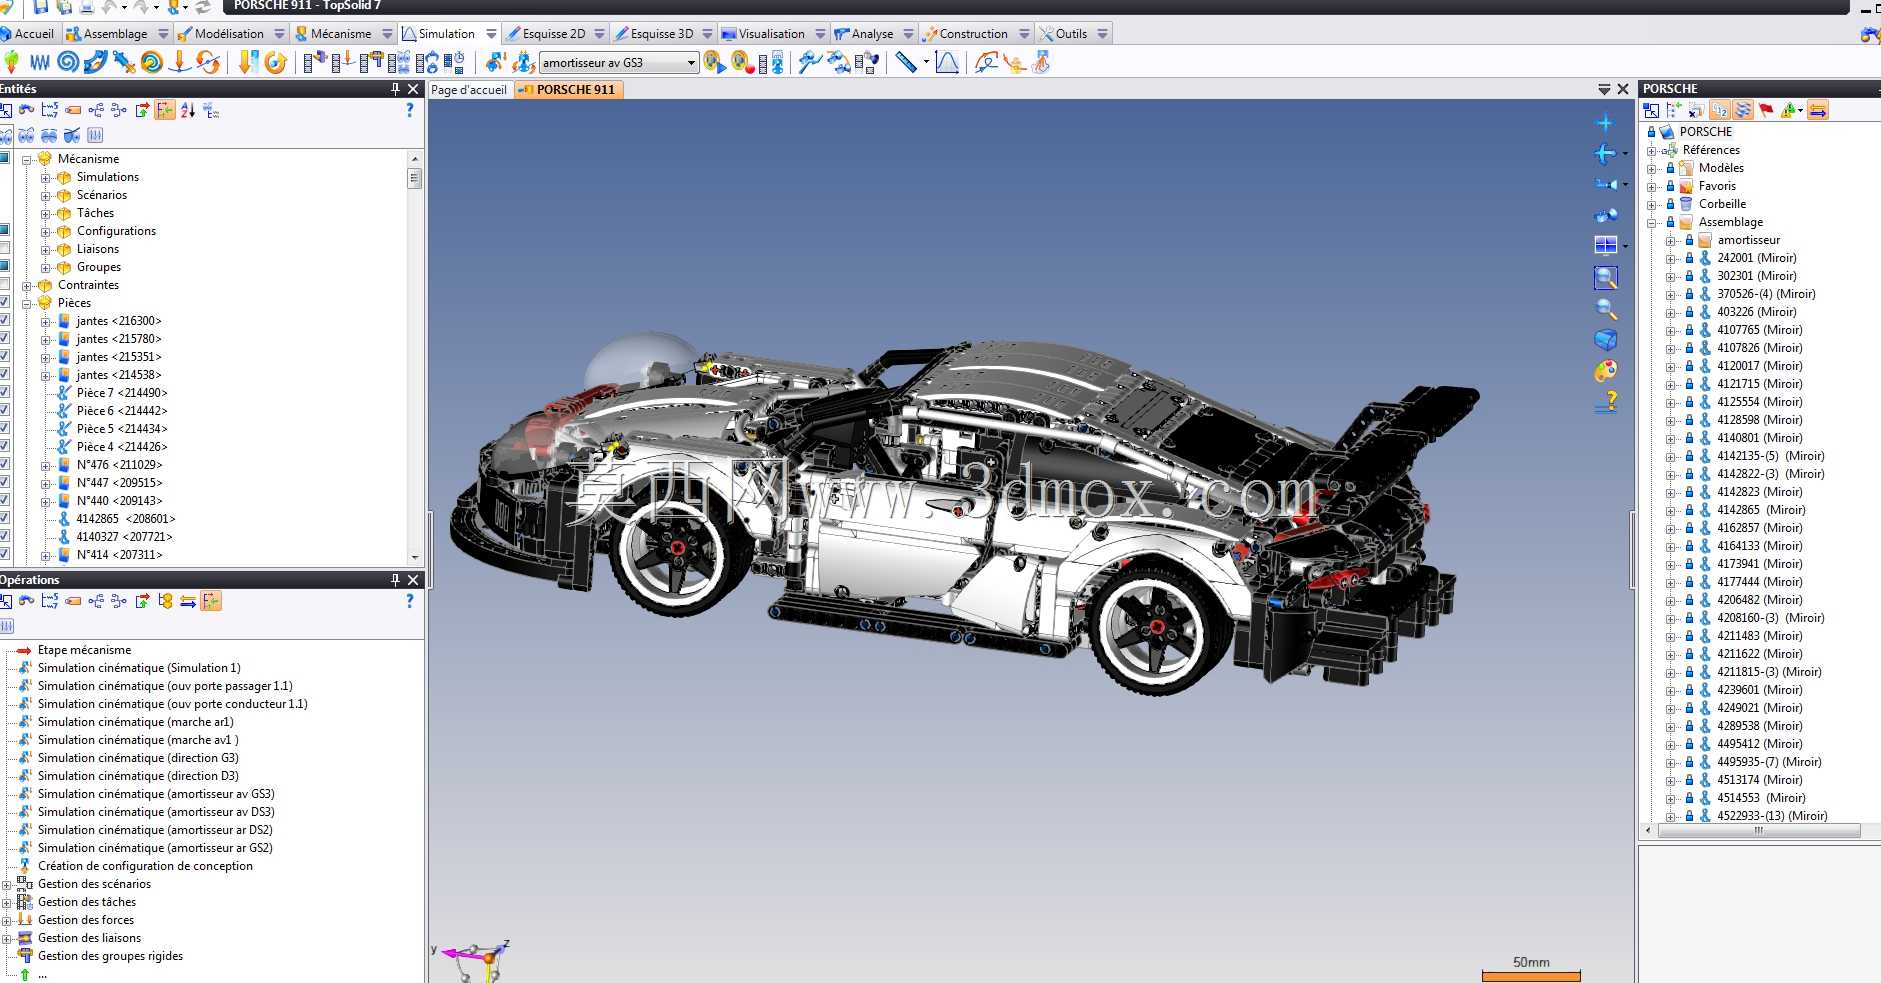The width and height of the screenshot is (1881, 983).
Task: Click the glasses icon in Entités toolbar
Action: pos(27,110)
